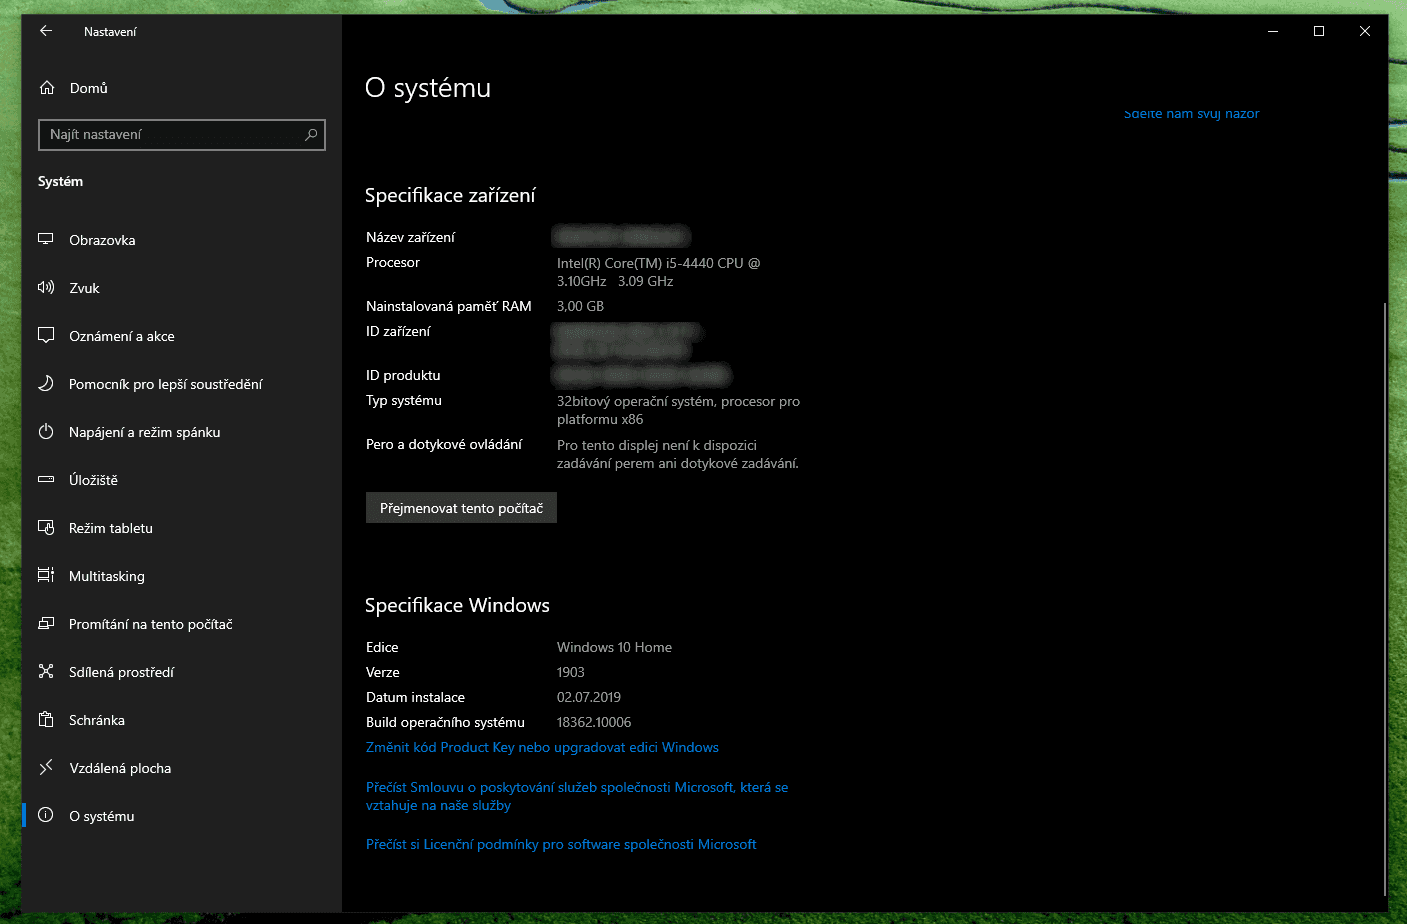The width and height of the screenshot is (1407, 924).
Task: Click Přejmenovat tento počítač button
Action: 461,508
